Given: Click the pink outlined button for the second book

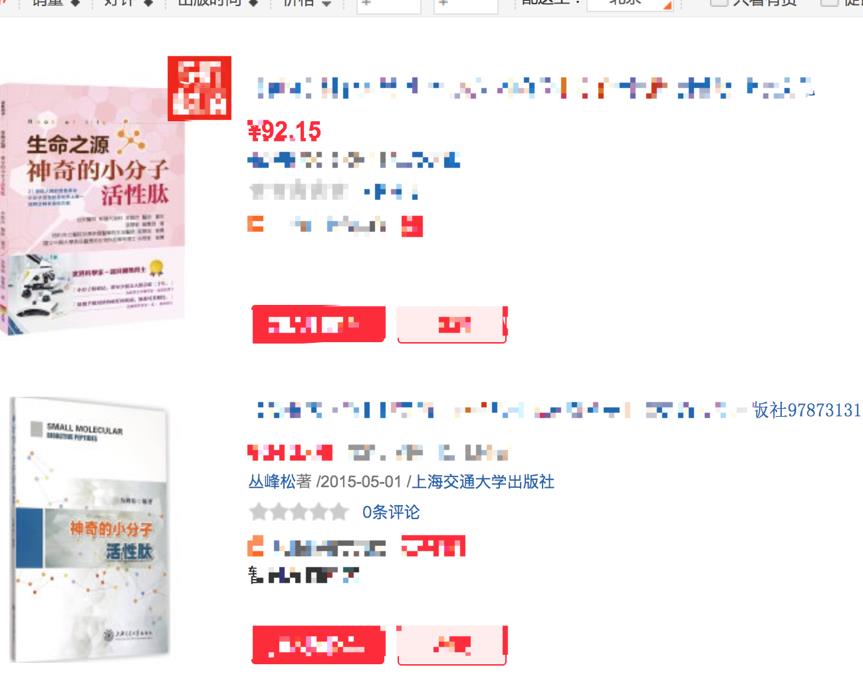Looking at the screenshot, I should 452,645.
